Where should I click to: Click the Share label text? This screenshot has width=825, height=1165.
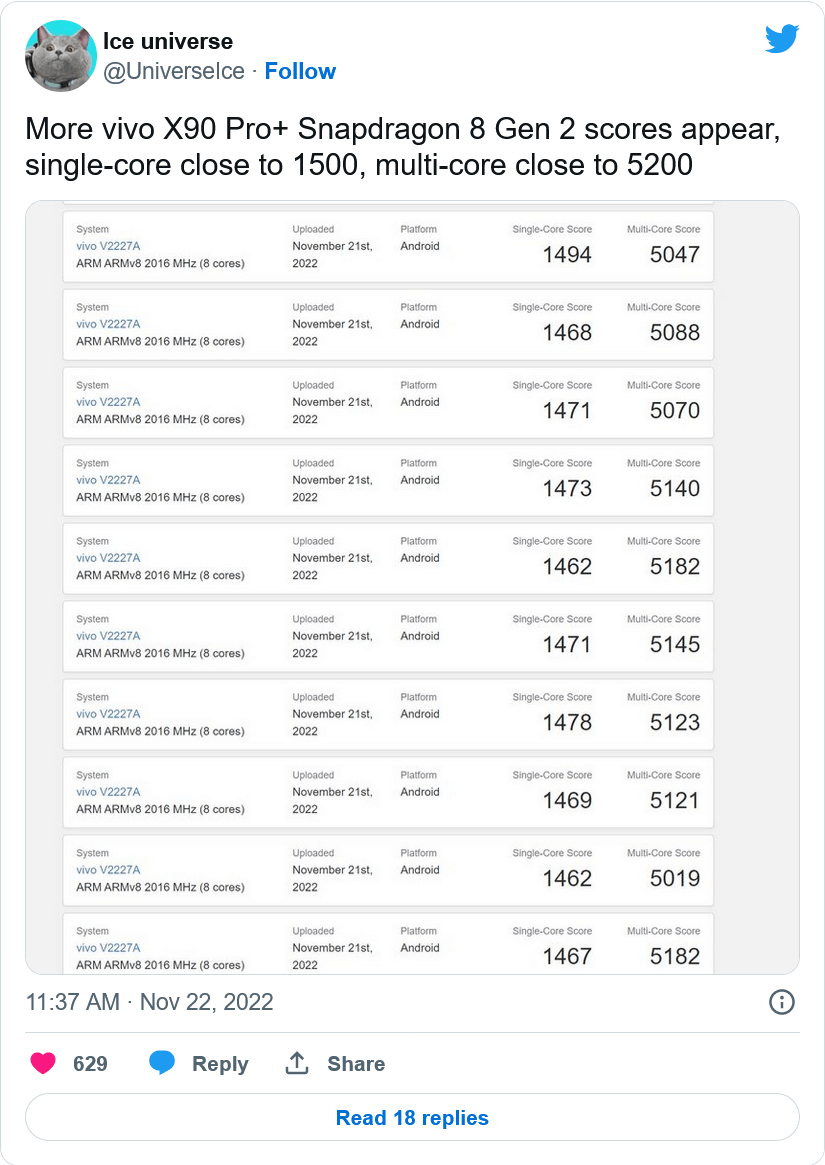point(356,1064)
